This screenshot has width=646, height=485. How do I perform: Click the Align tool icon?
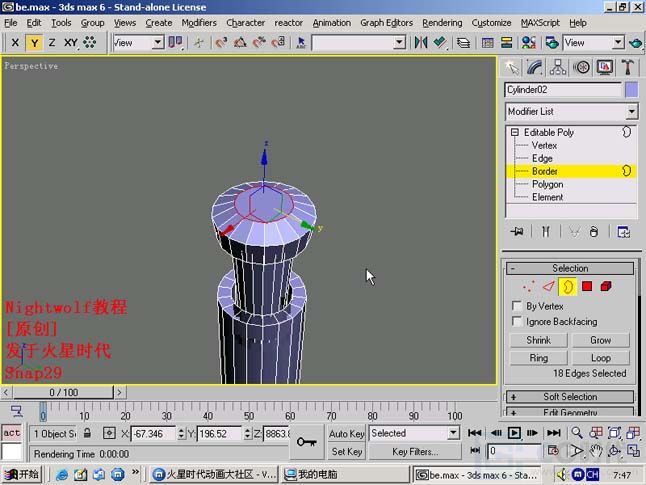pos(440,42)
